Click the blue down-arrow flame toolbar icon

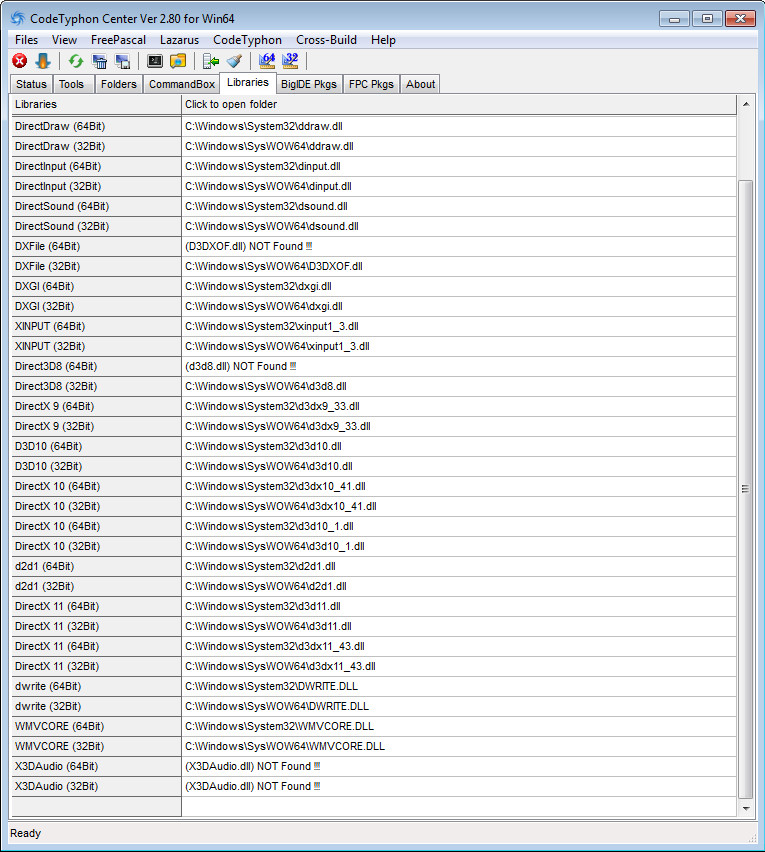[43, 61]
